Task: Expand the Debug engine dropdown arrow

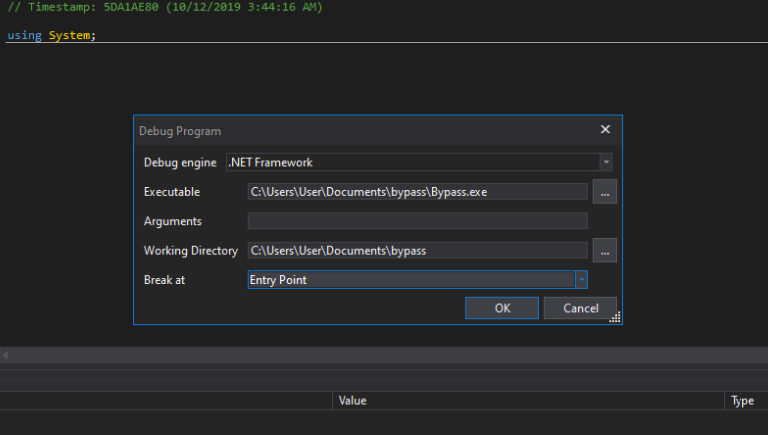Action: pos(605,162)
